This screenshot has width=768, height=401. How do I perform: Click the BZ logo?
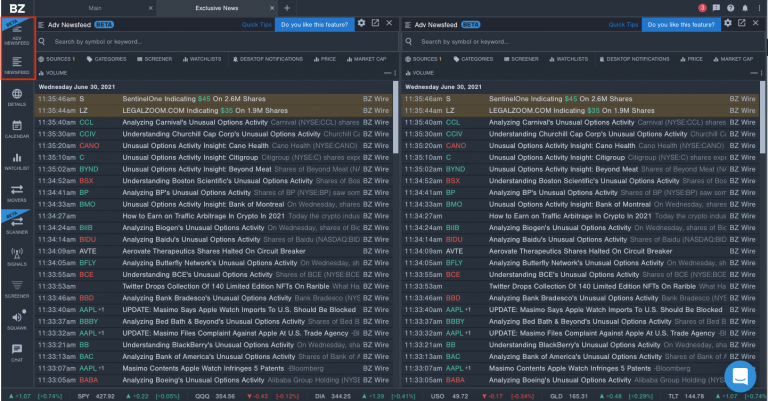tap(17, 8)
